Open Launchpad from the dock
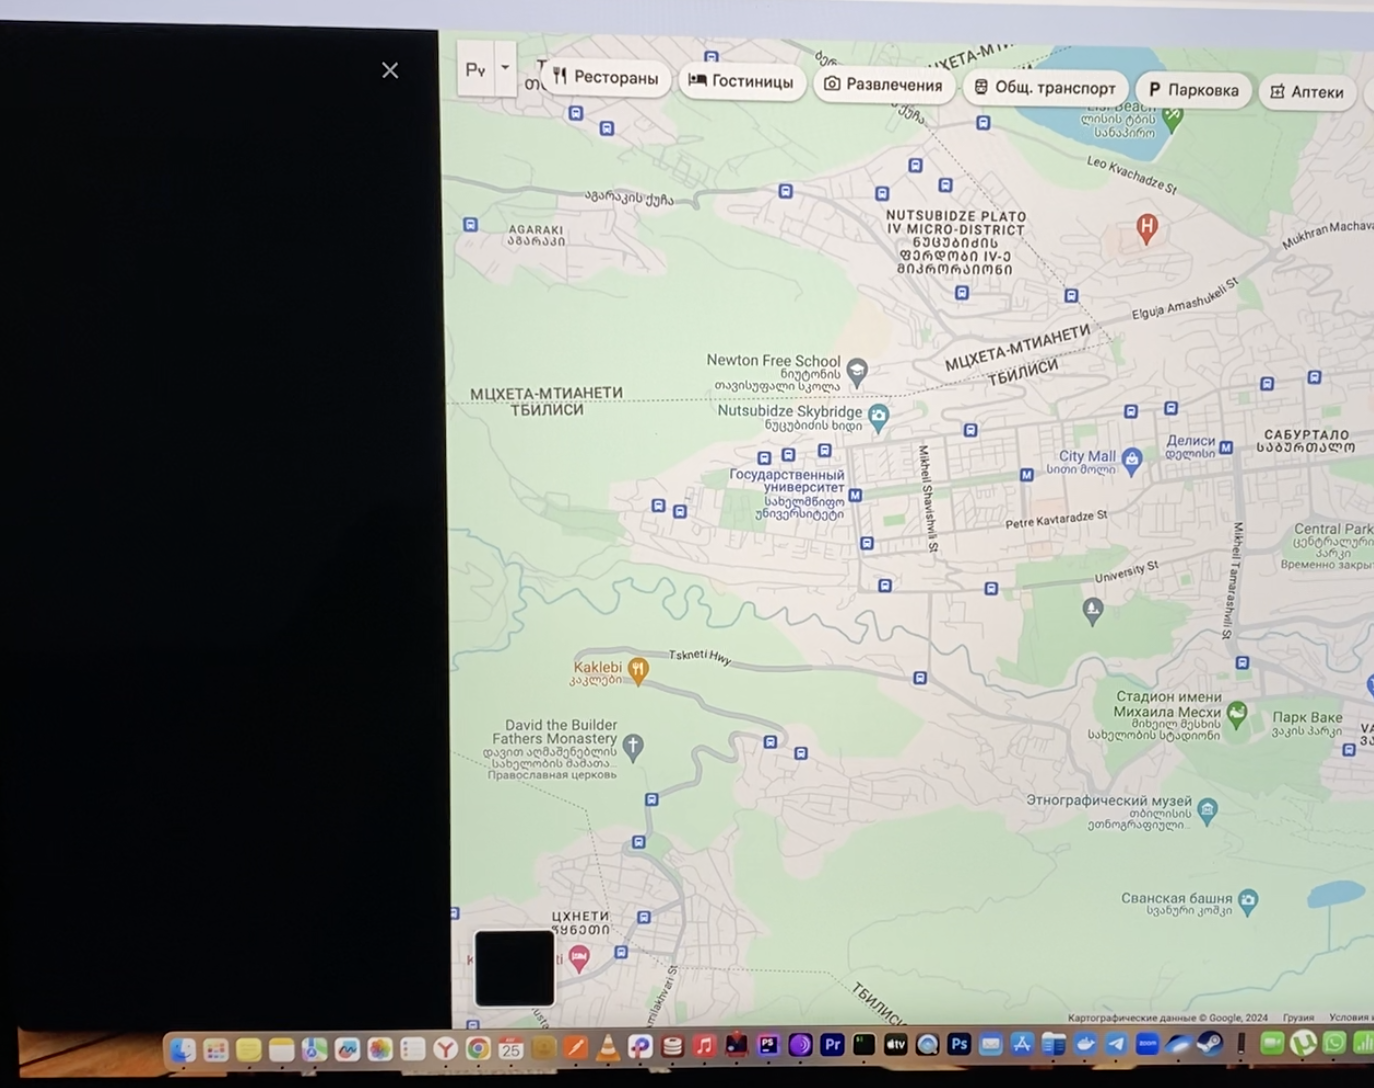 [x=215, y=1049]
